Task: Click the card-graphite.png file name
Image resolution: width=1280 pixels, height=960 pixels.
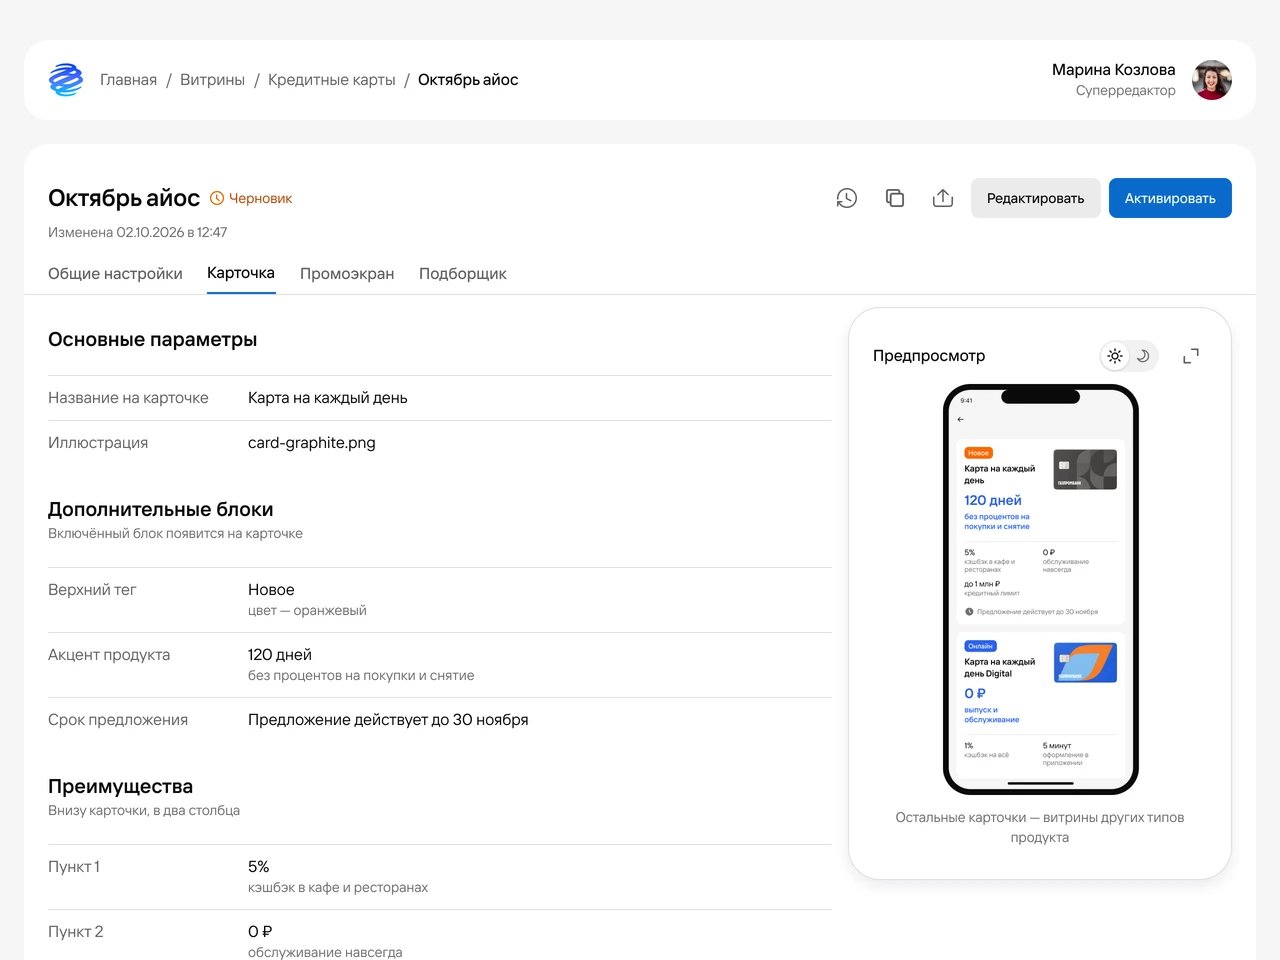Action: [x=312, y=443]
